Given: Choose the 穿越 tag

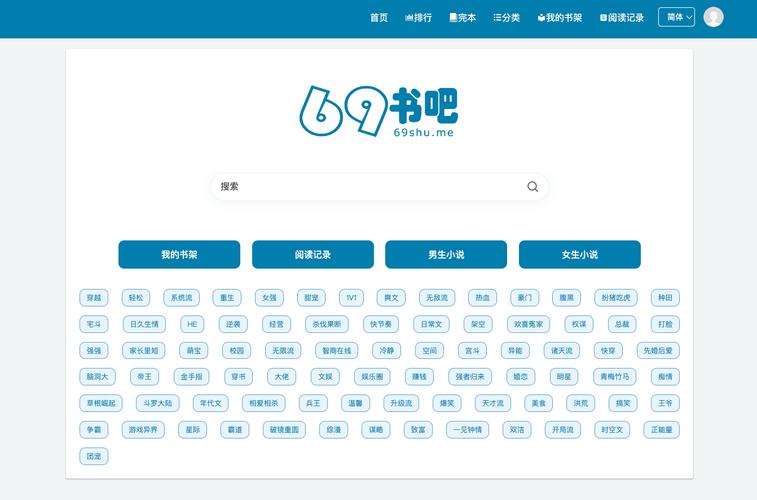Looking at the screenshot, I should pos(94,298).
